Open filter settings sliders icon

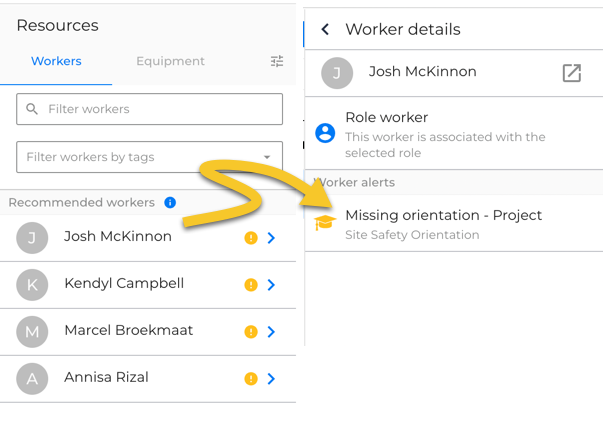point(277,61)
